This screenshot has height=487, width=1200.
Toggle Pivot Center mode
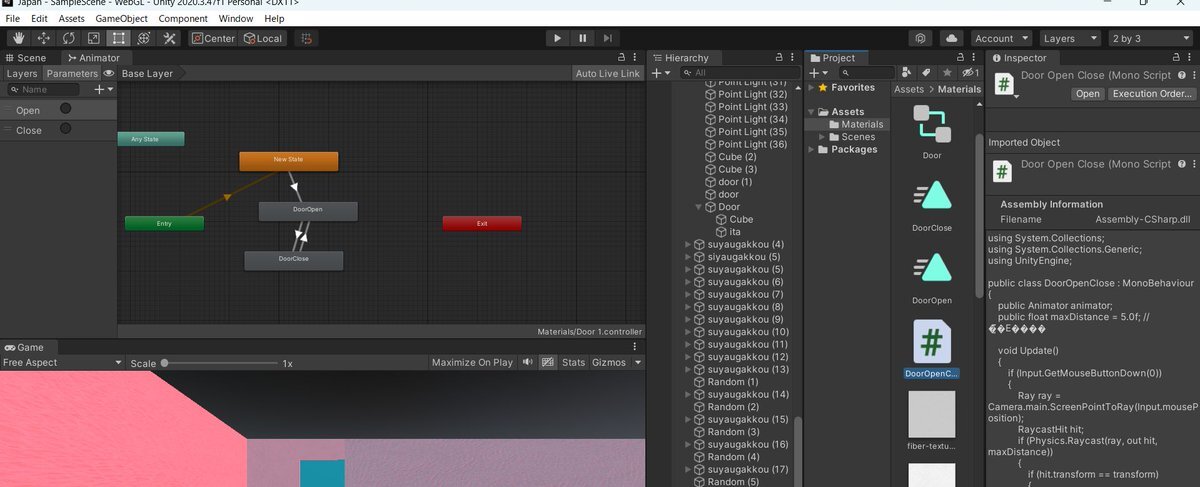pyautogui.click(x=213, y=38)
